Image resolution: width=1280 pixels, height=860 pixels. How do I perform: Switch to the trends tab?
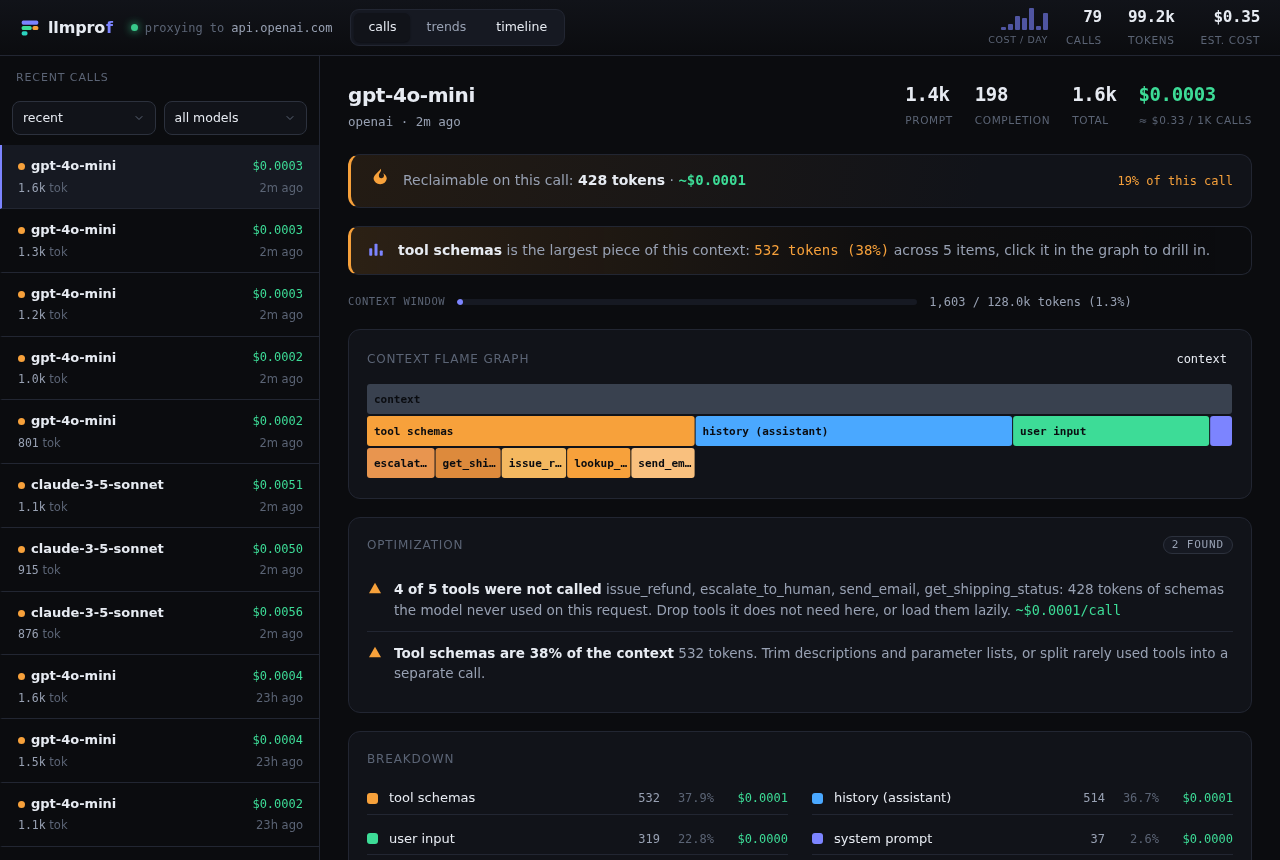(x=446, y=27)
